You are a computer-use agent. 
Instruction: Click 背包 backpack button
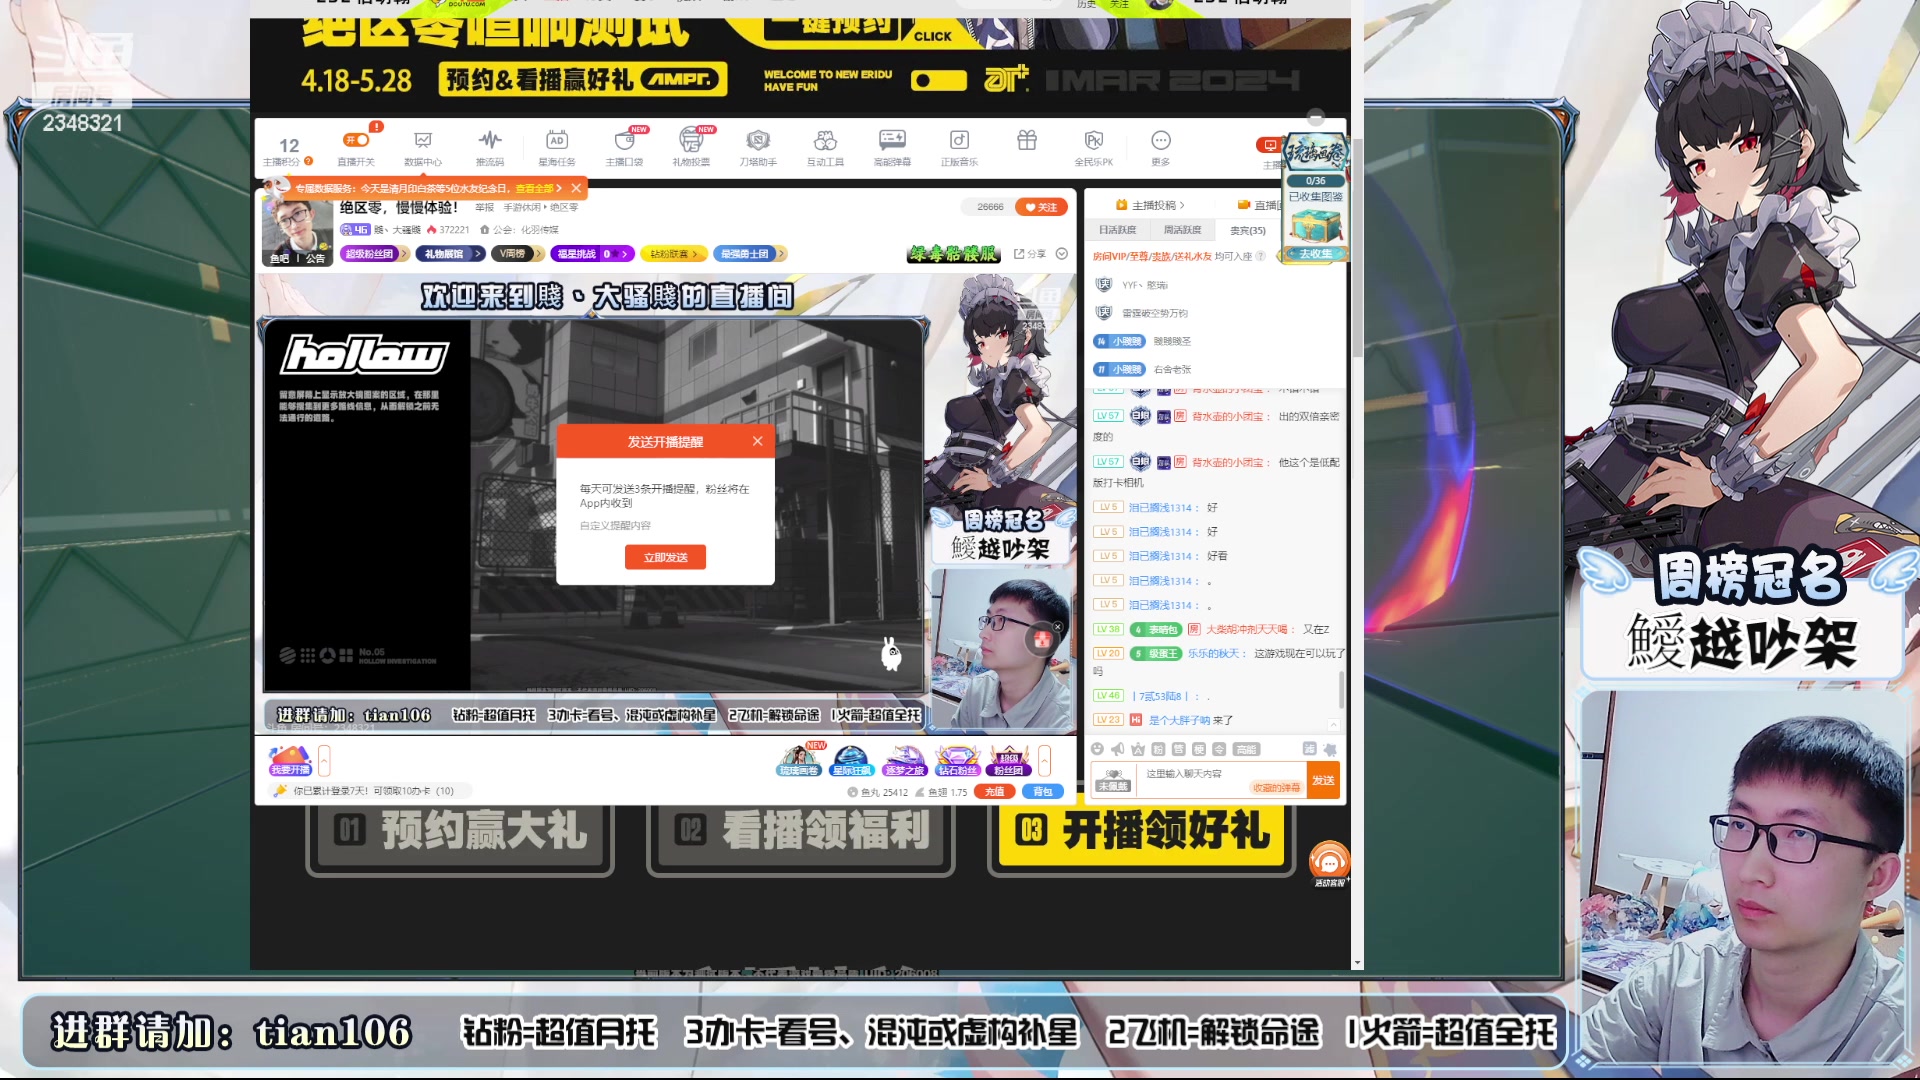coord(1042,791)
